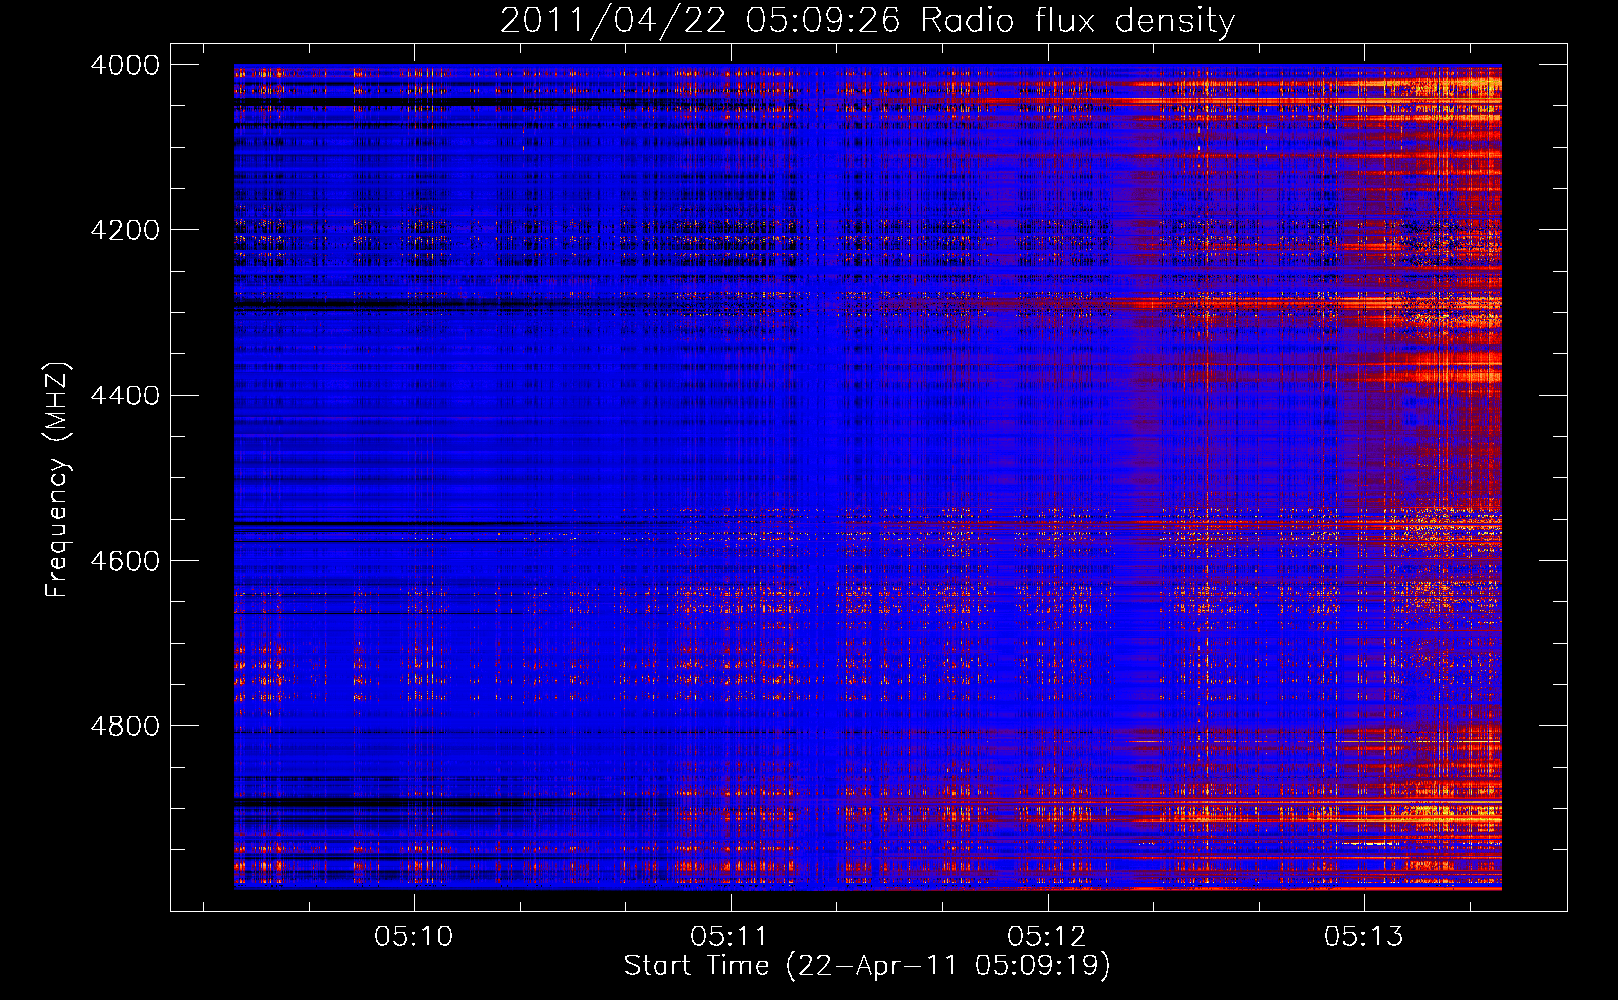The image size is (1618, 1000).
Task: Click the 4800 frequency tick label
Action: tap(125, 725)
